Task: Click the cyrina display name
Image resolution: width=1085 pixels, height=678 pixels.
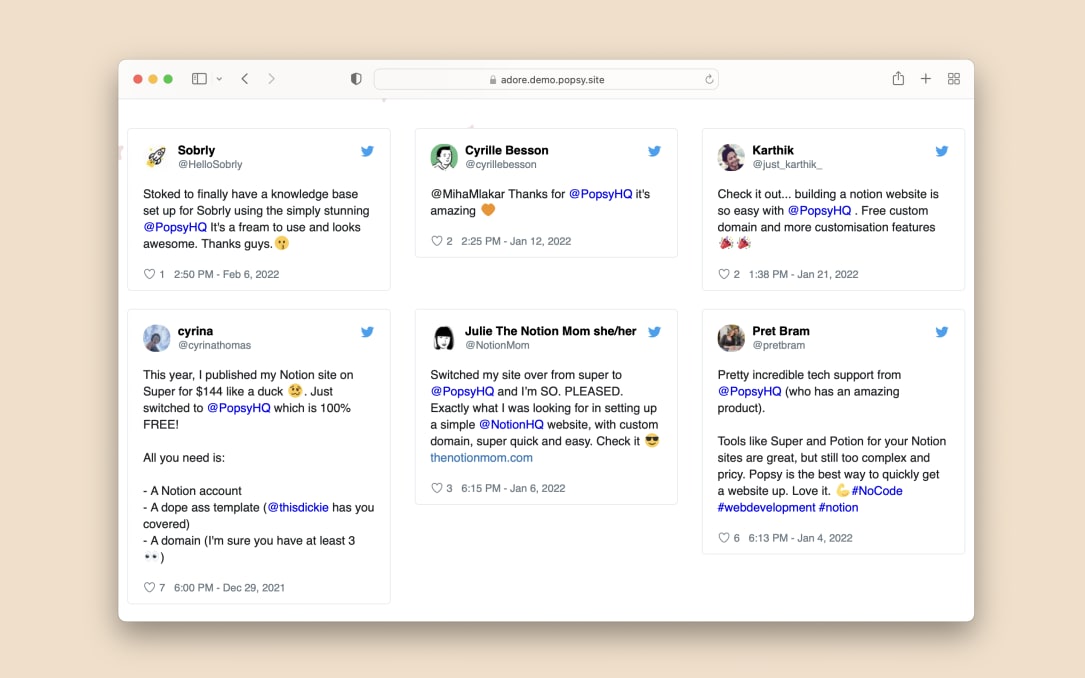Action: pos(196,331)
